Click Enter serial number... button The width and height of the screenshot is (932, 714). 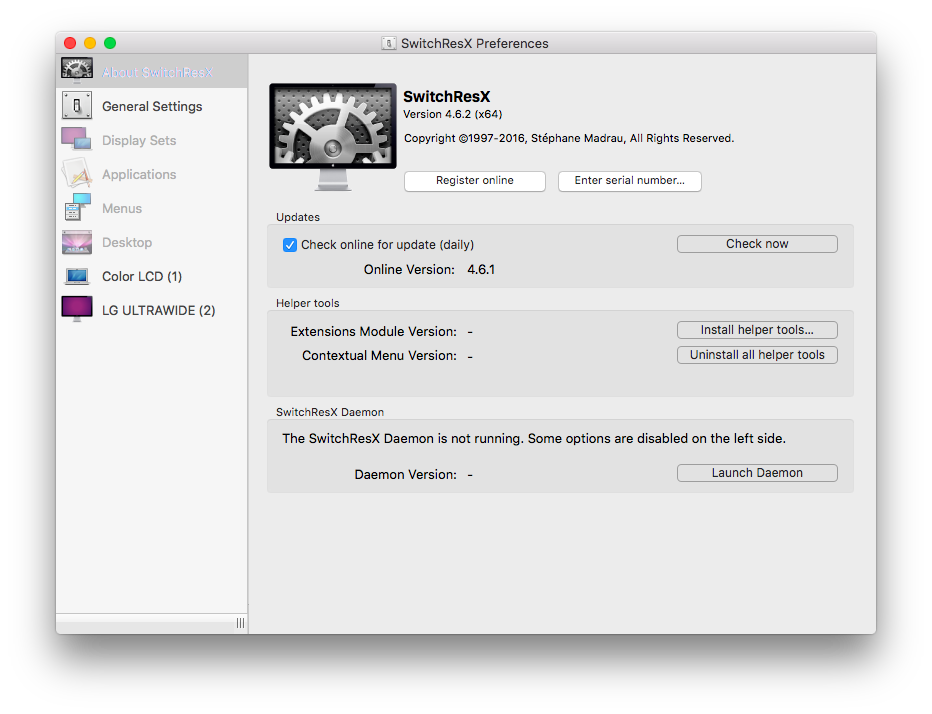pos(629,181)
